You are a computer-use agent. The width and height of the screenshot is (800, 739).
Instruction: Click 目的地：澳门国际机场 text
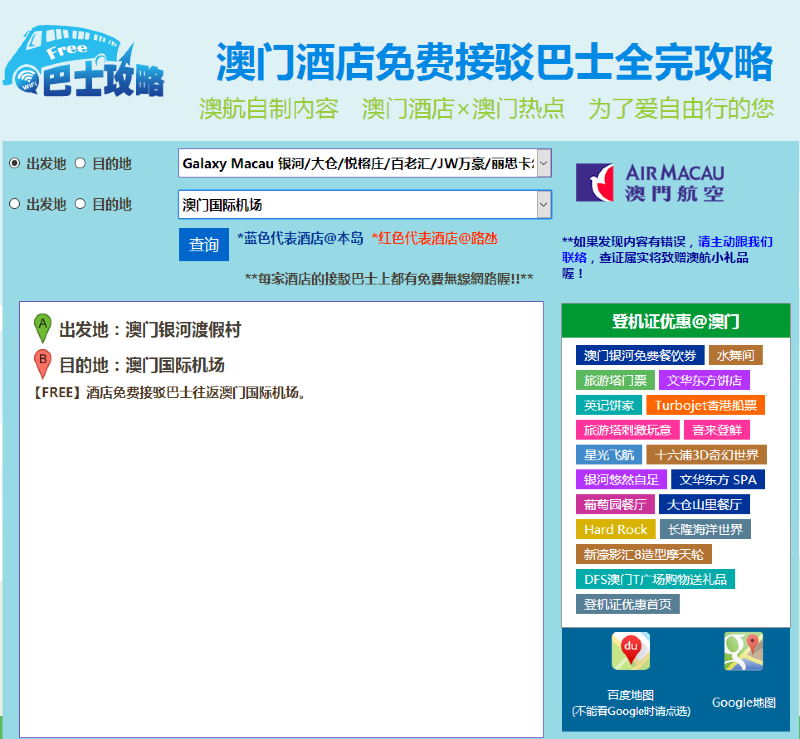[x=142, y=365]
